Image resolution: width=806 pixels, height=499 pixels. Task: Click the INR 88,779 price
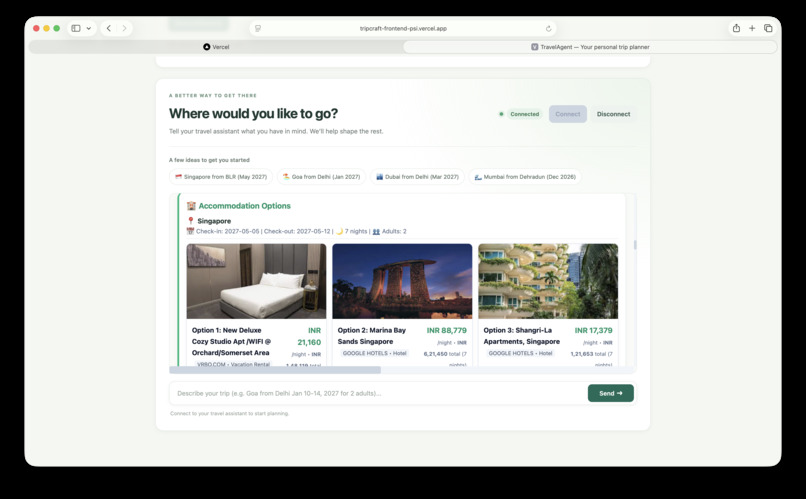(x=447, y=330)
